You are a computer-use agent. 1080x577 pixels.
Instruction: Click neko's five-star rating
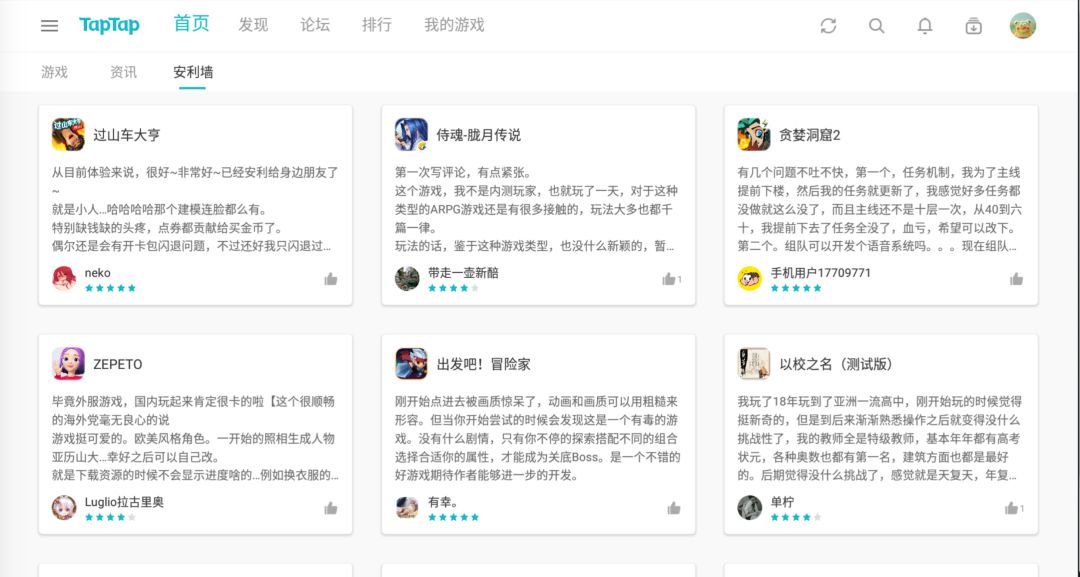click(110, 288)
